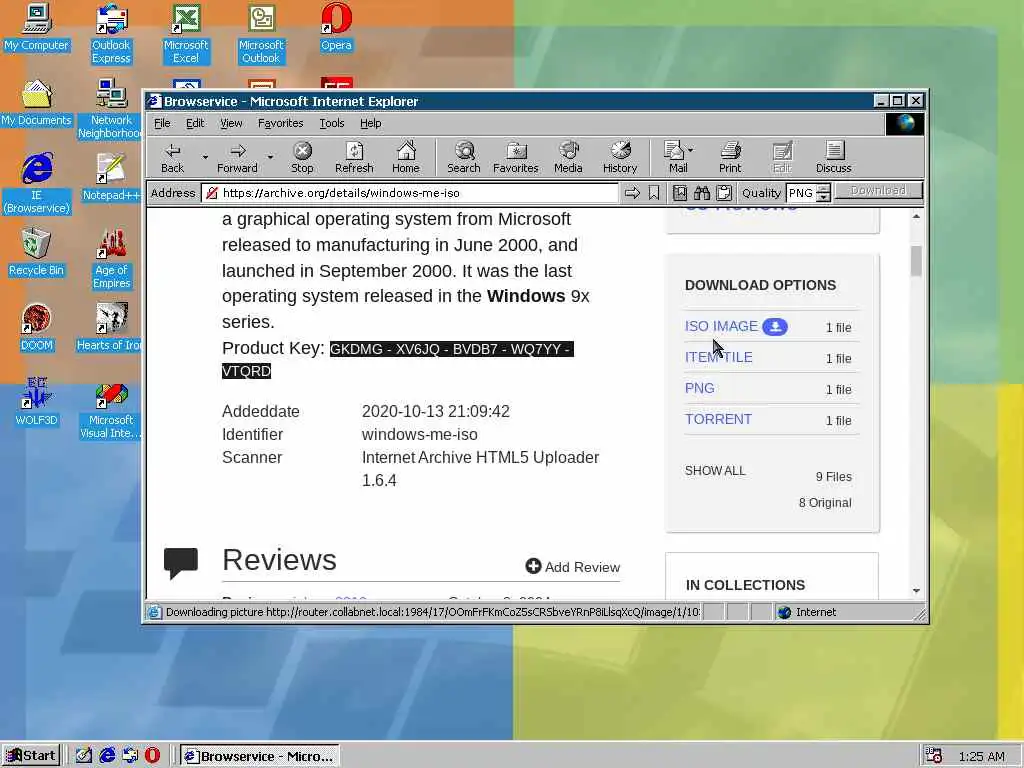Open the View menu
The width and height of the screenshot is (1024, 768).
(x=231, y=123)
